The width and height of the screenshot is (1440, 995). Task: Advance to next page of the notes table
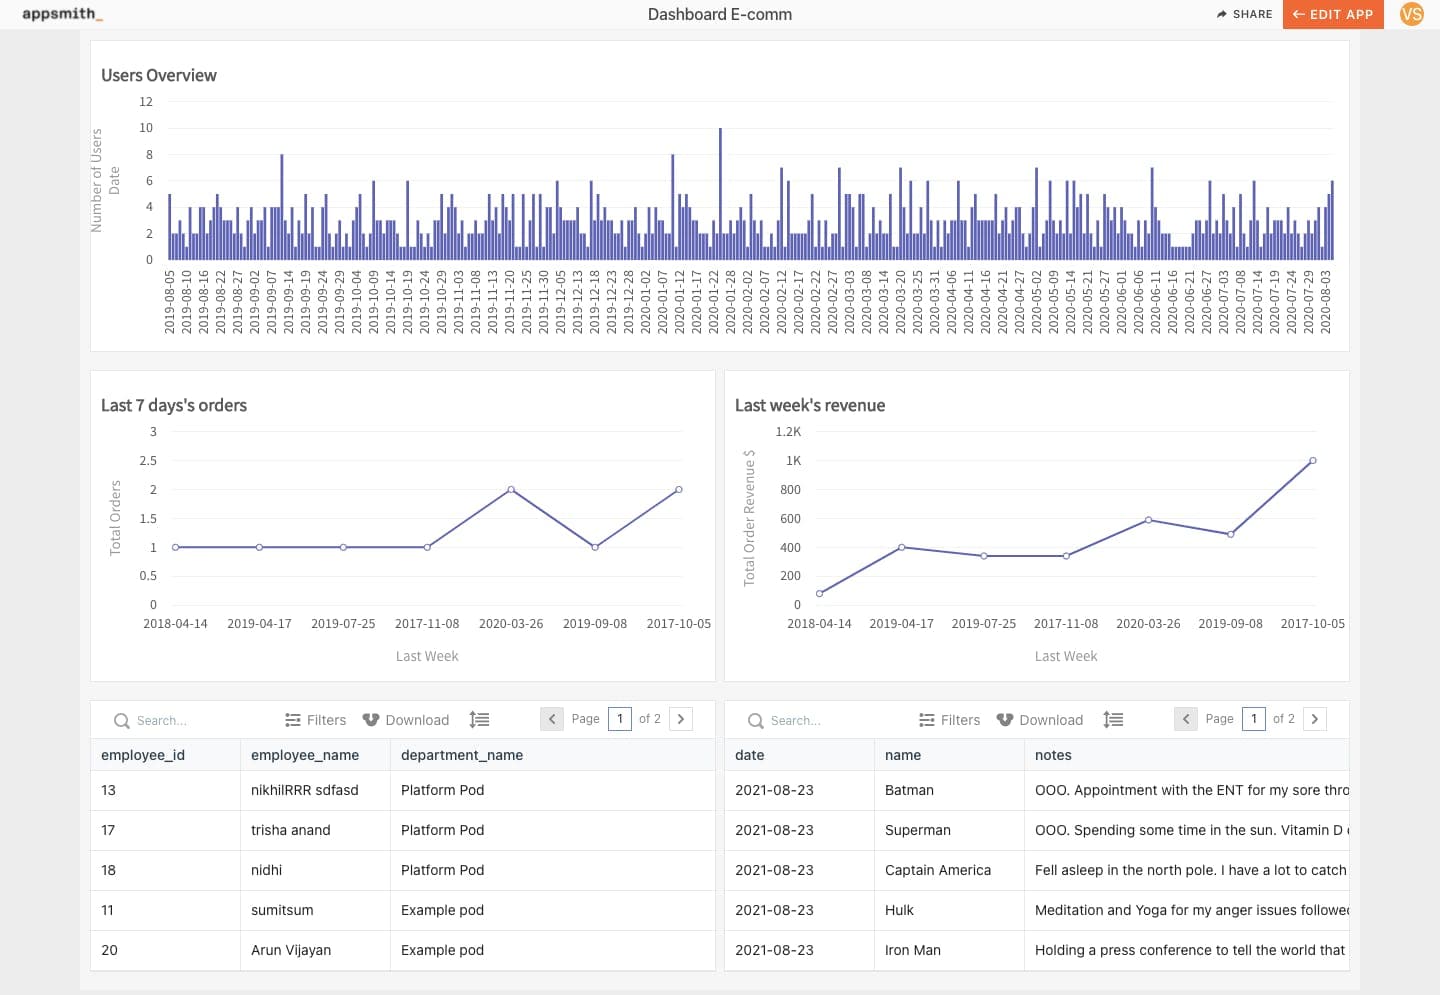(x=1314, y=718)
